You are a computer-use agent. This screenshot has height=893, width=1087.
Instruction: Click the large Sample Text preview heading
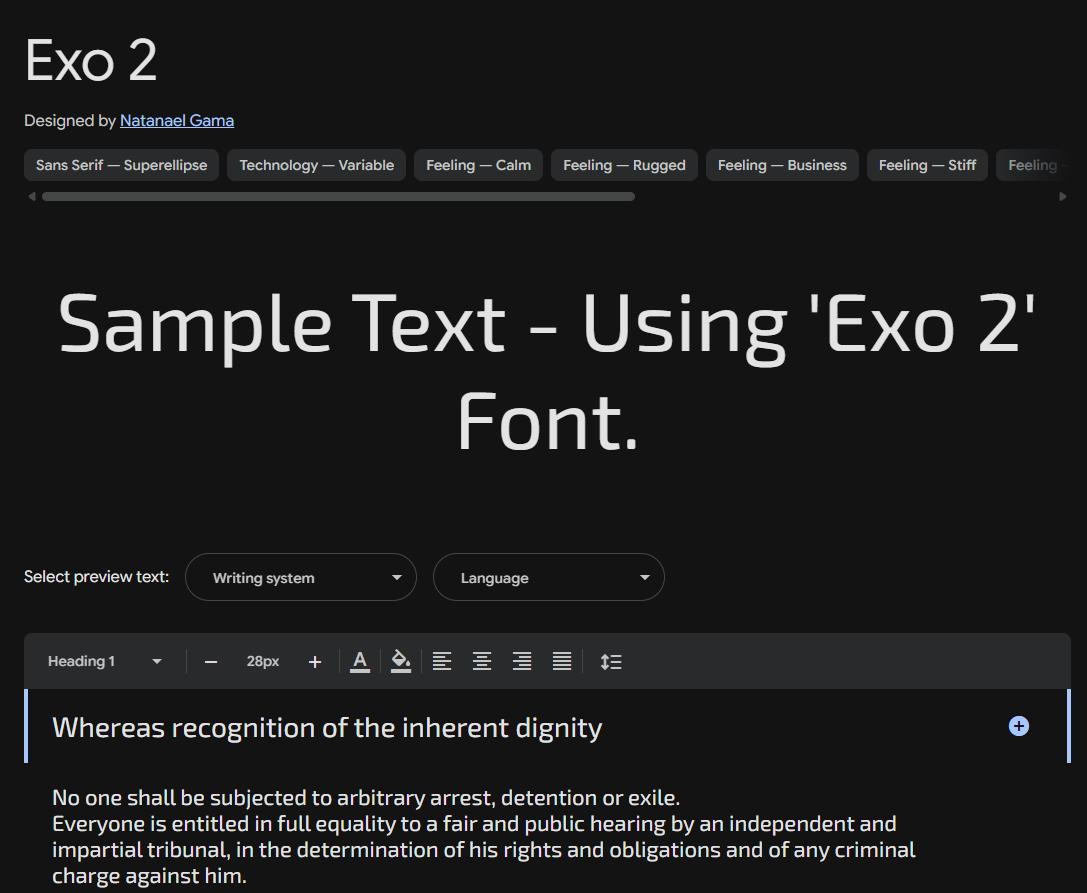click(546, 373)
